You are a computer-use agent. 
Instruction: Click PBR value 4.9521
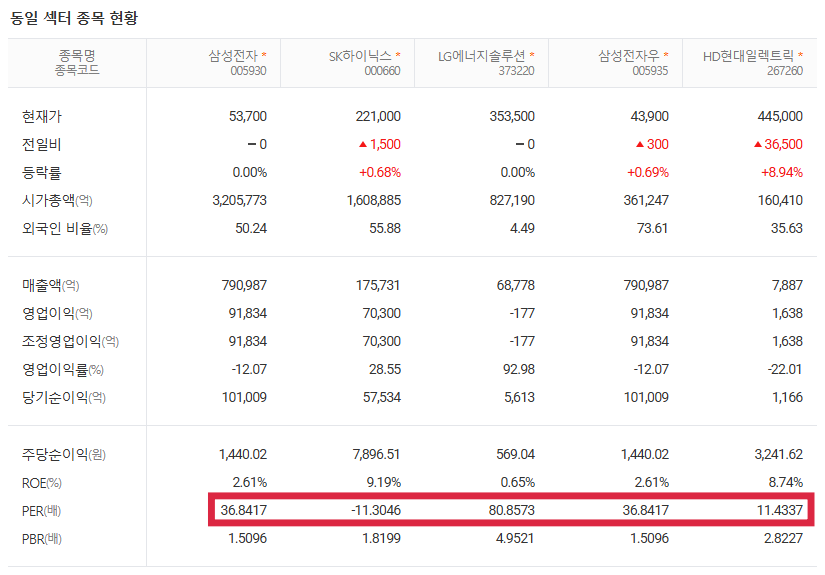click(x=515, y=539)
